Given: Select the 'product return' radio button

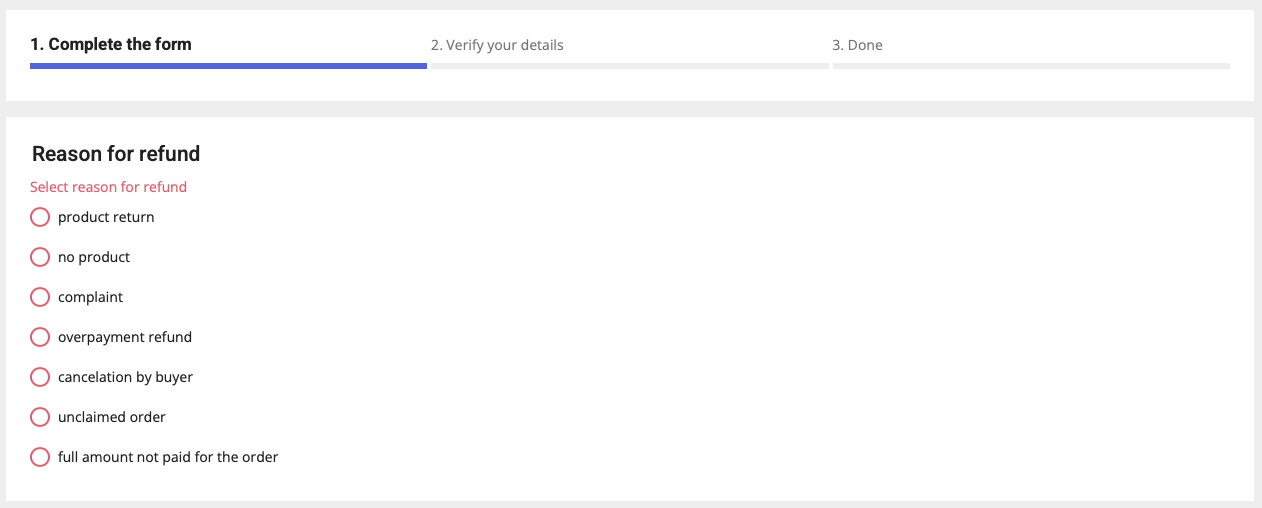Looking at the screenshot, I should pyautogui.click(x=40, y=217).
